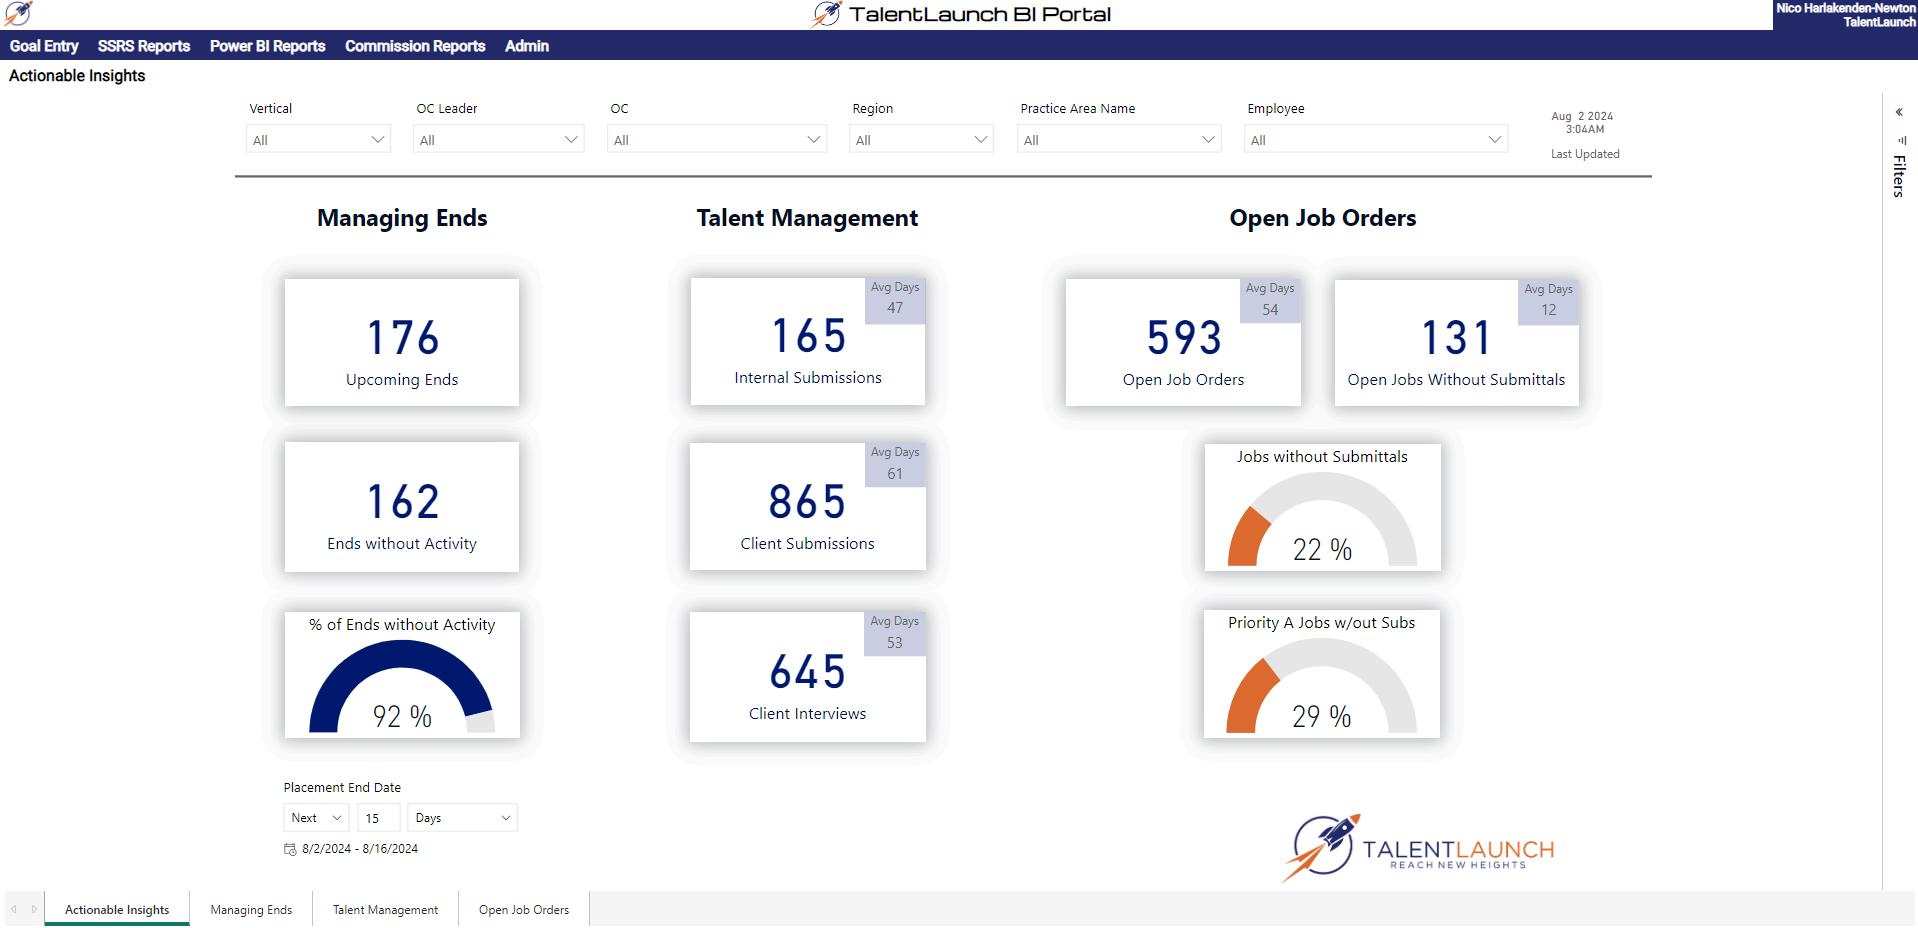The height and width of the screenshot is (928, 1918).
Task: Click the 162 Ends without Activity card
Action: click(x=402, y=507)
